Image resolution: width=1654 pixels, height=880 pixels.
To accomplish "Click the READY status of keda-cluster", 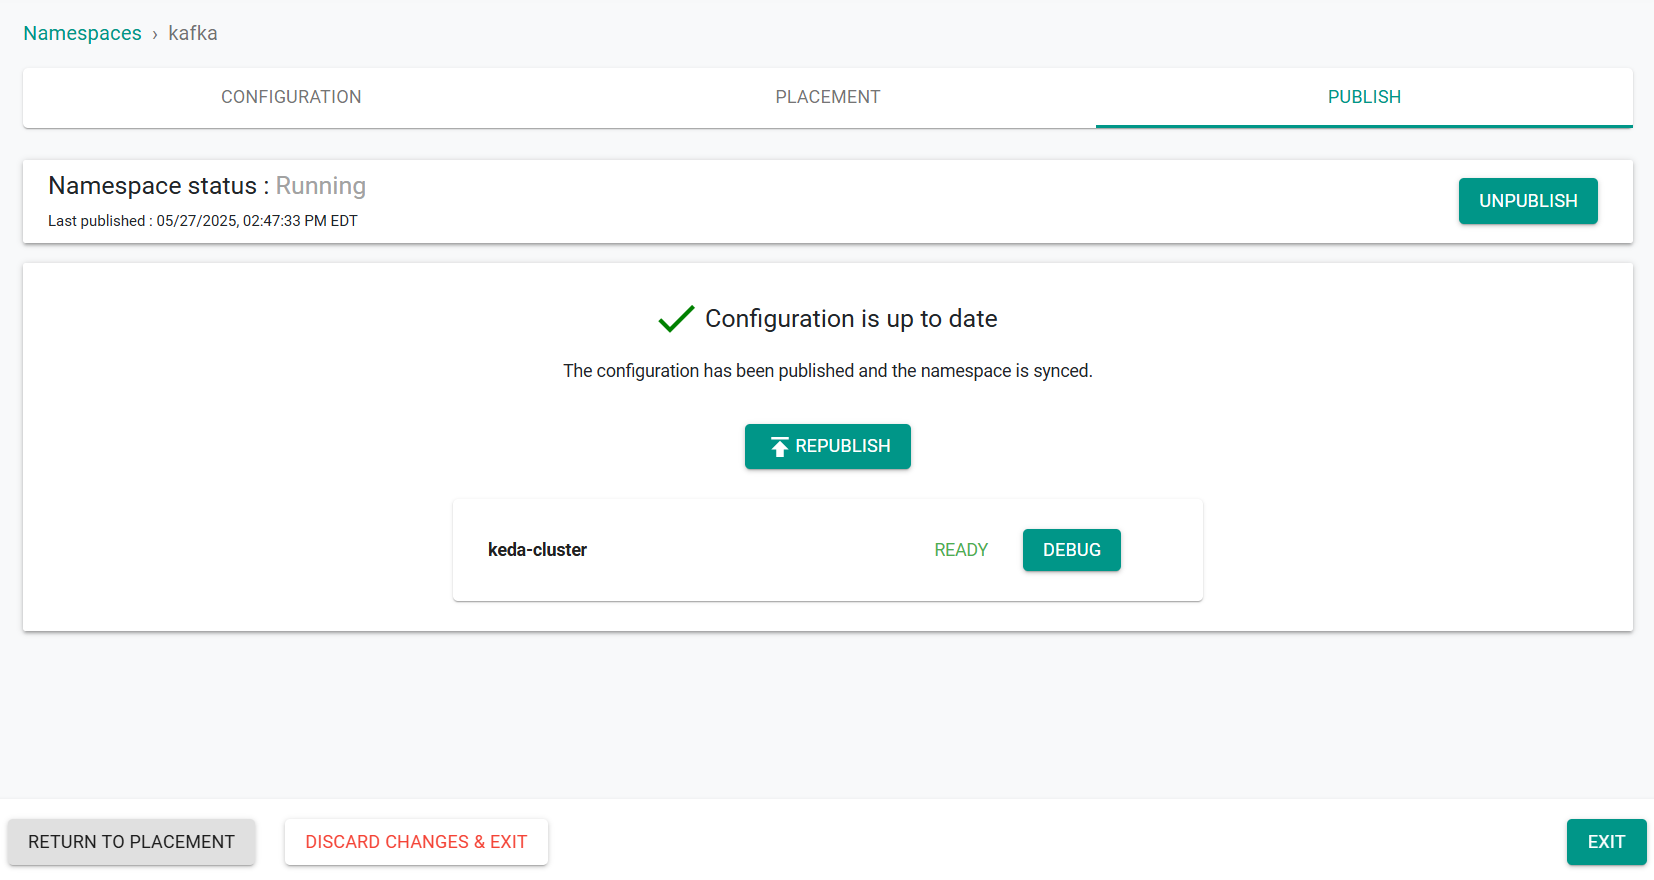I will (961, 550).
